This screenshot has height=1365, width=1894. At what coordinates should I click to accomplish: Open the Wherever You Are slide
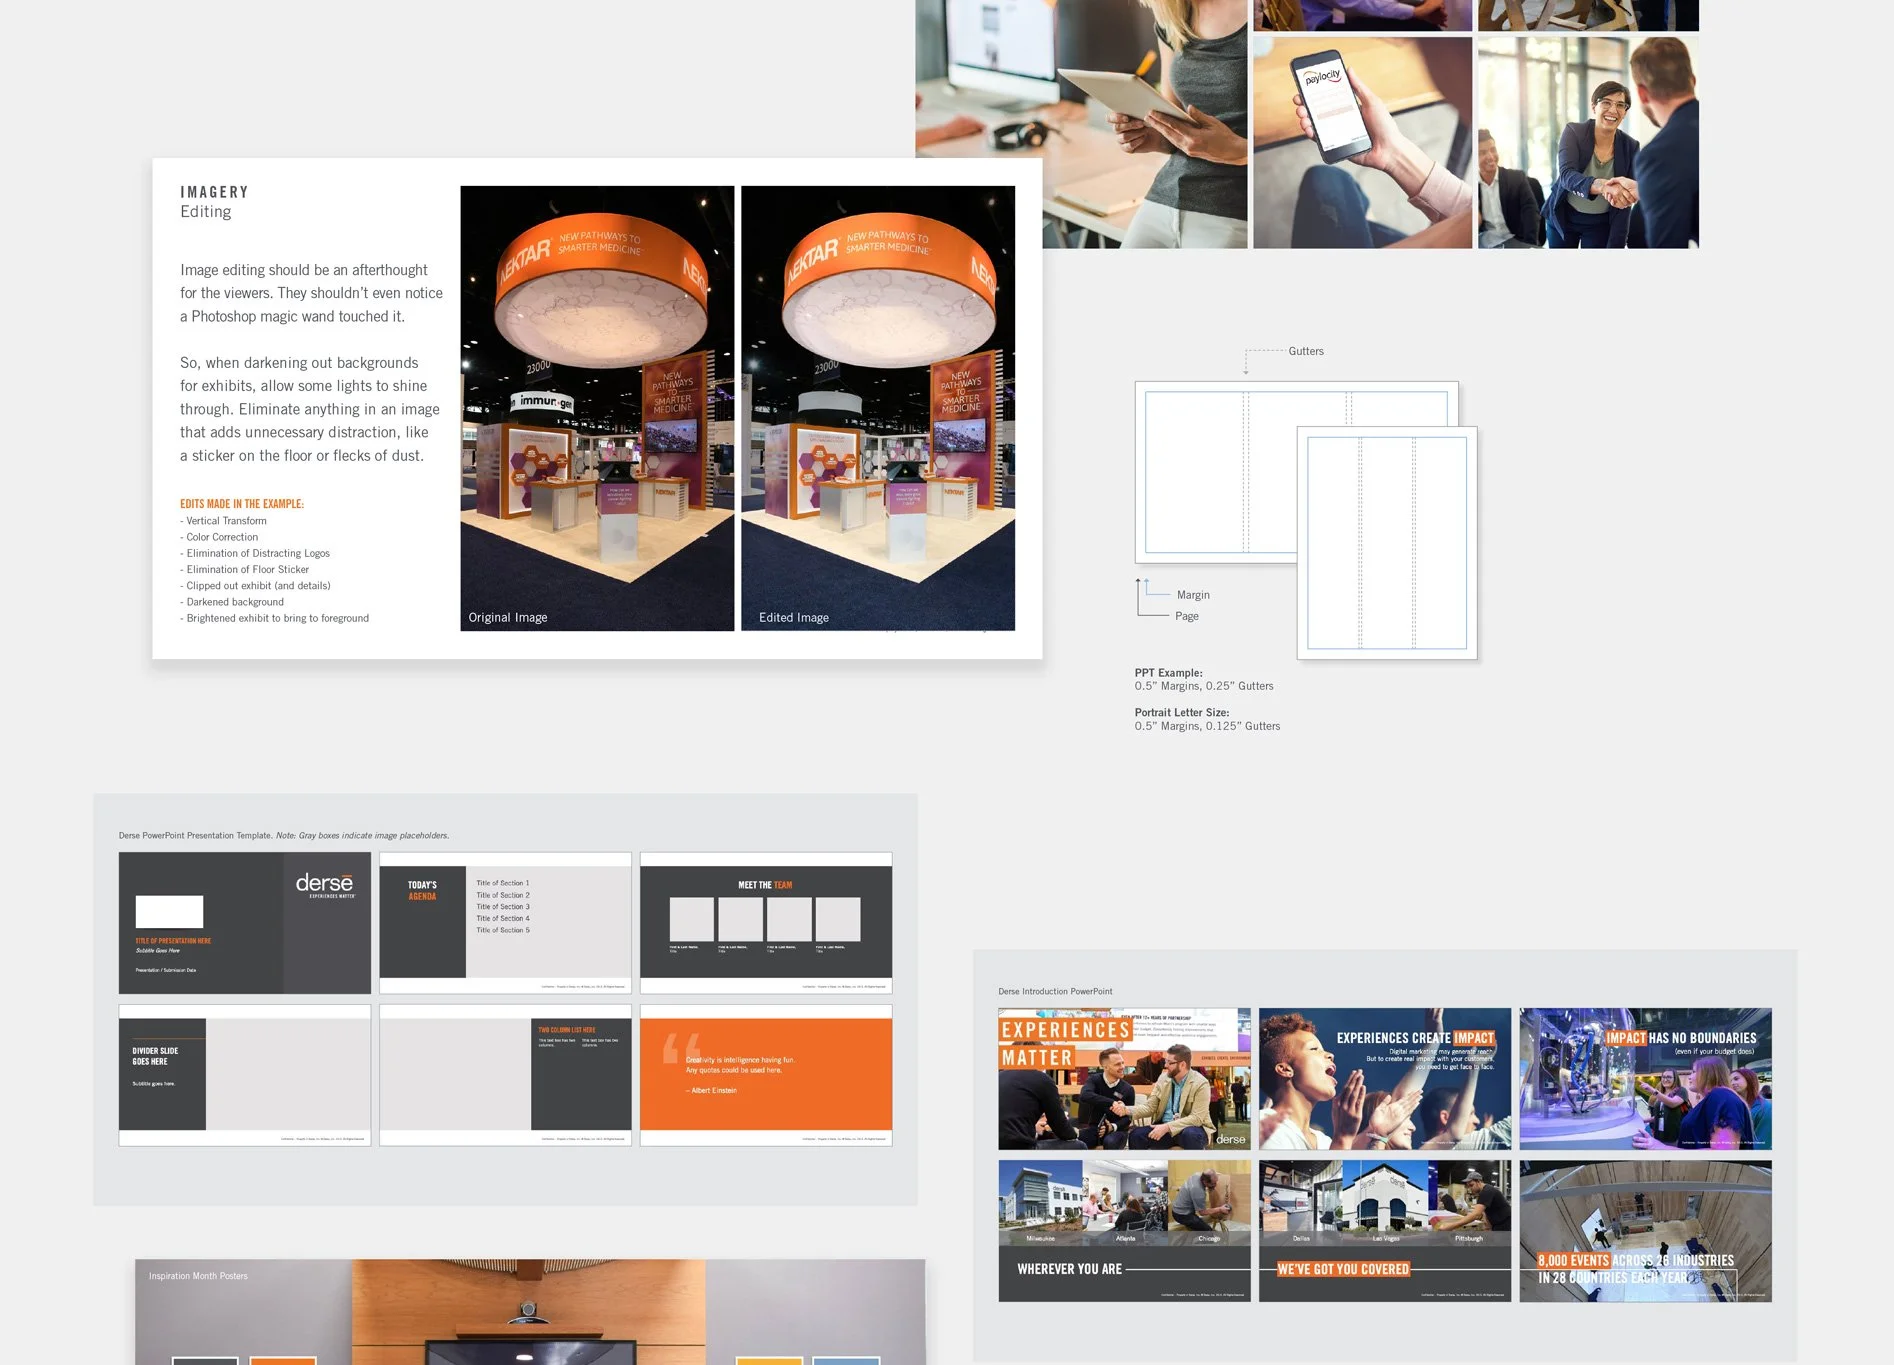(x=1124, y=1231)
